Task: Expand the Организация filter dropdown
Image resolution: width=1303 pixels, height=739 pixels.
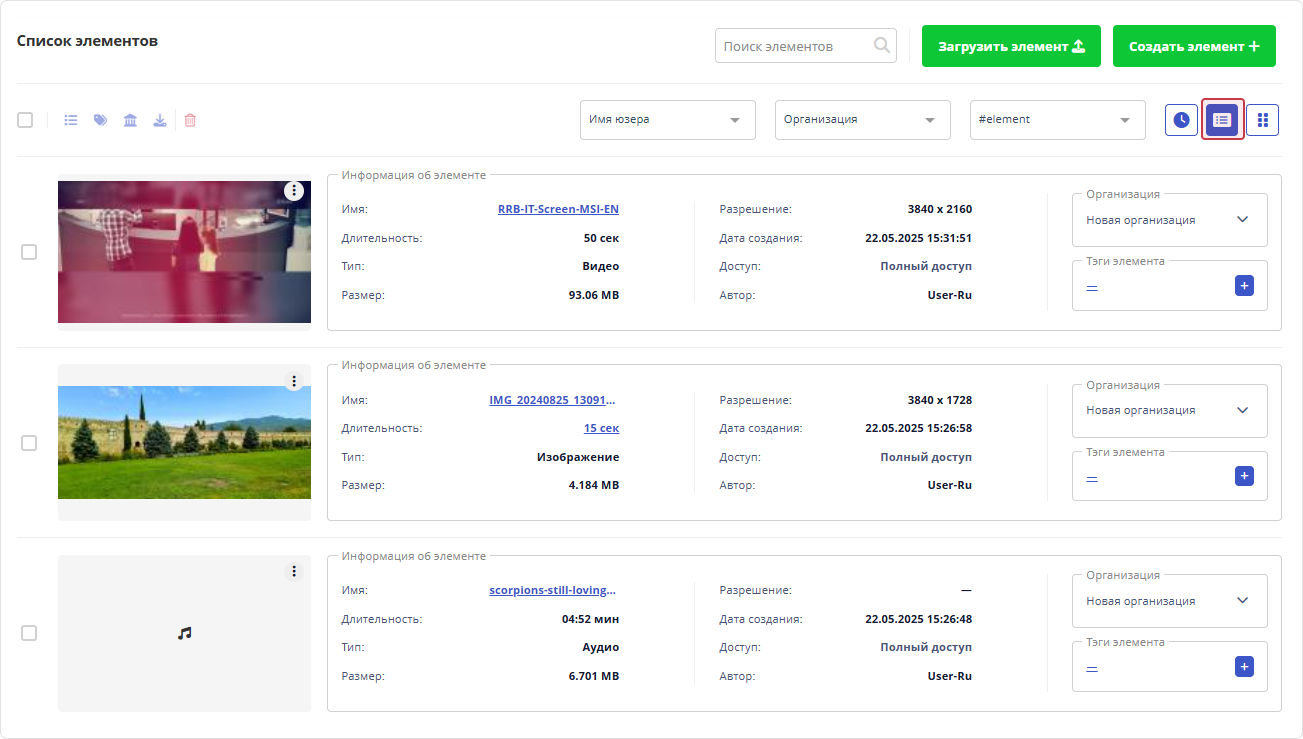Action: 862,120
